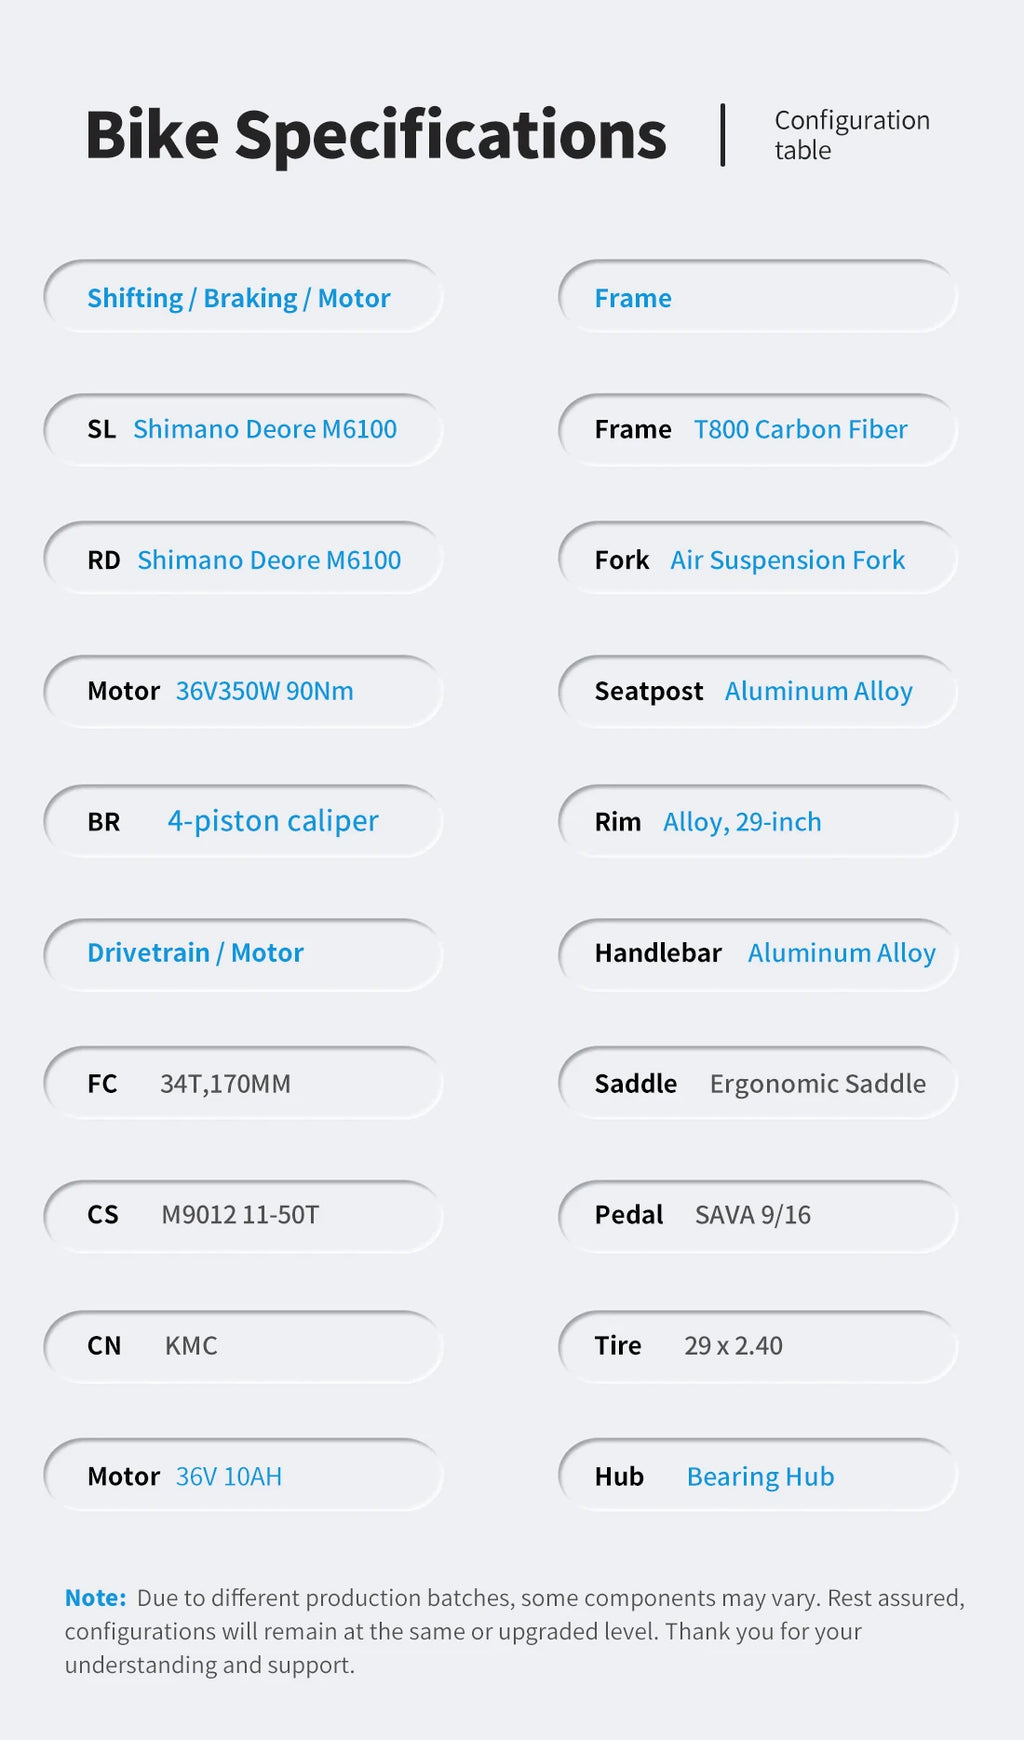Click the Rim Alloy, 29-inch spec
The image size is (1024, 1740).
[x=757, y=821]
